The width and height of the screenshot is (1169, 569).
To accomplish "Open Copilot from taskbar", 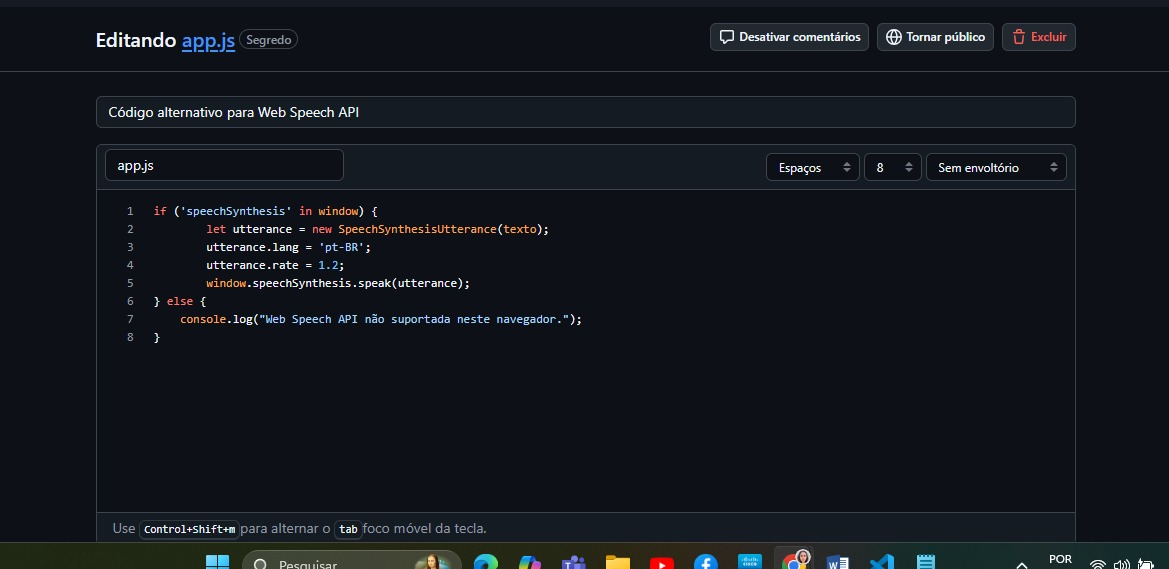I will [x=530, y=562].
